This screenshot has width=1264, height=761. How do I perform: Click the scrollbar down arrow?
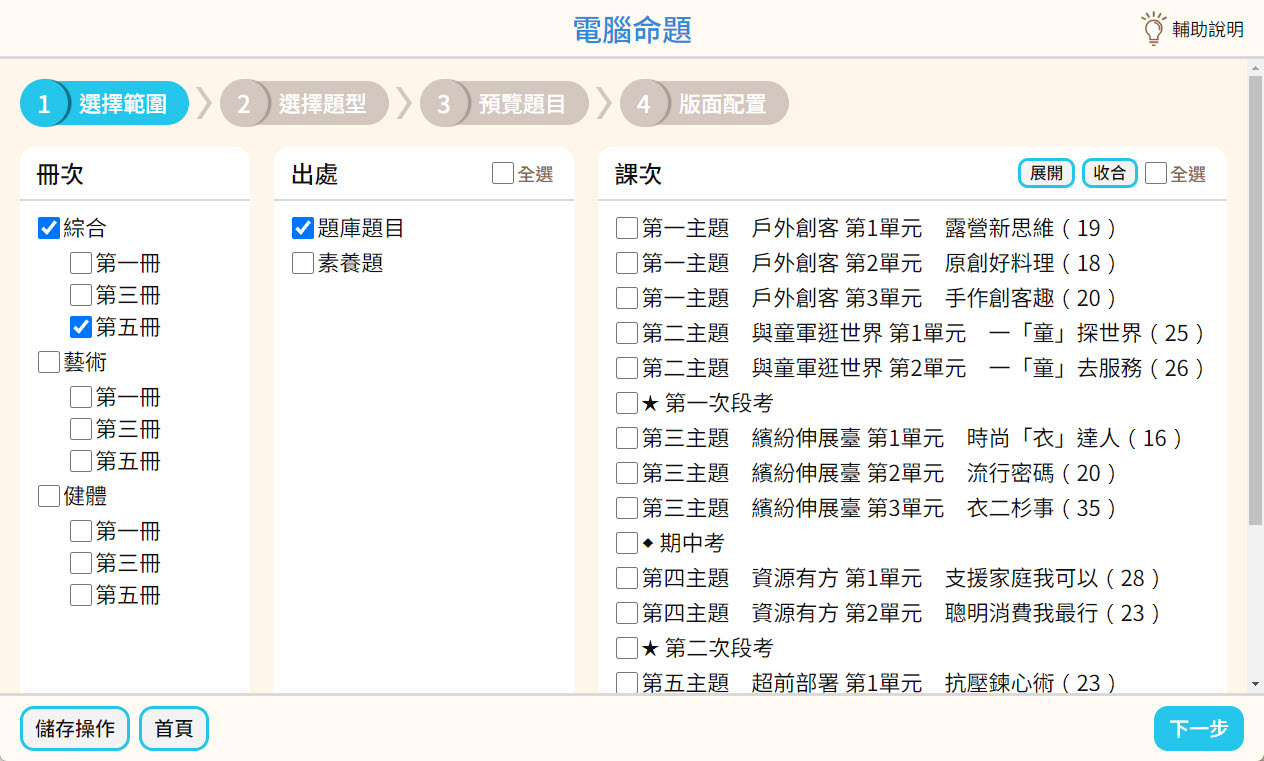click(1256, 684)
